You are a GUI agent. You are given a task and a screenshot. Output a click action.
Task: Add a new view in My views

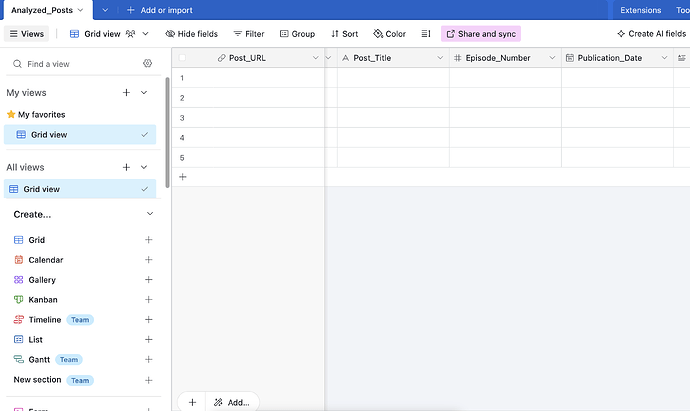126,92
